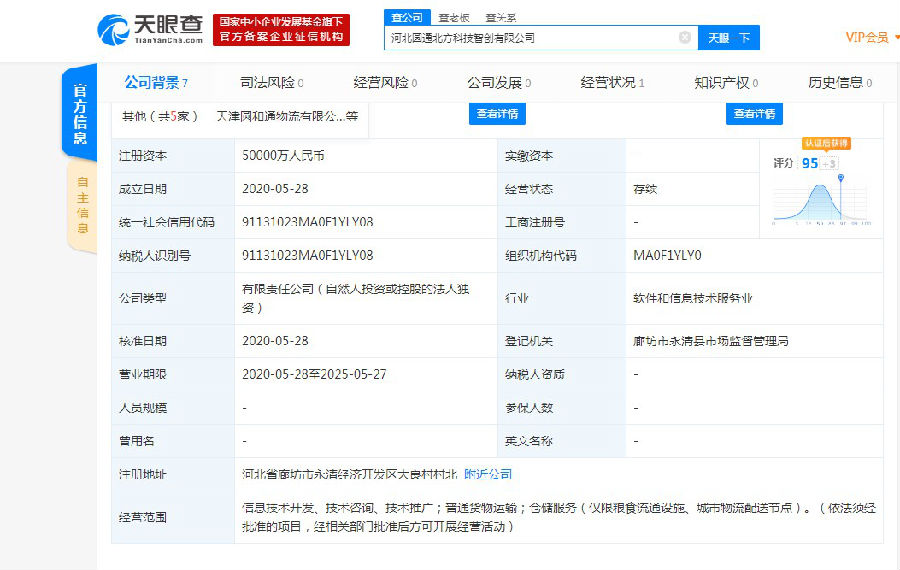Select industry 软件和信息技术服务业
900x570 pixels.
(692, 298)
